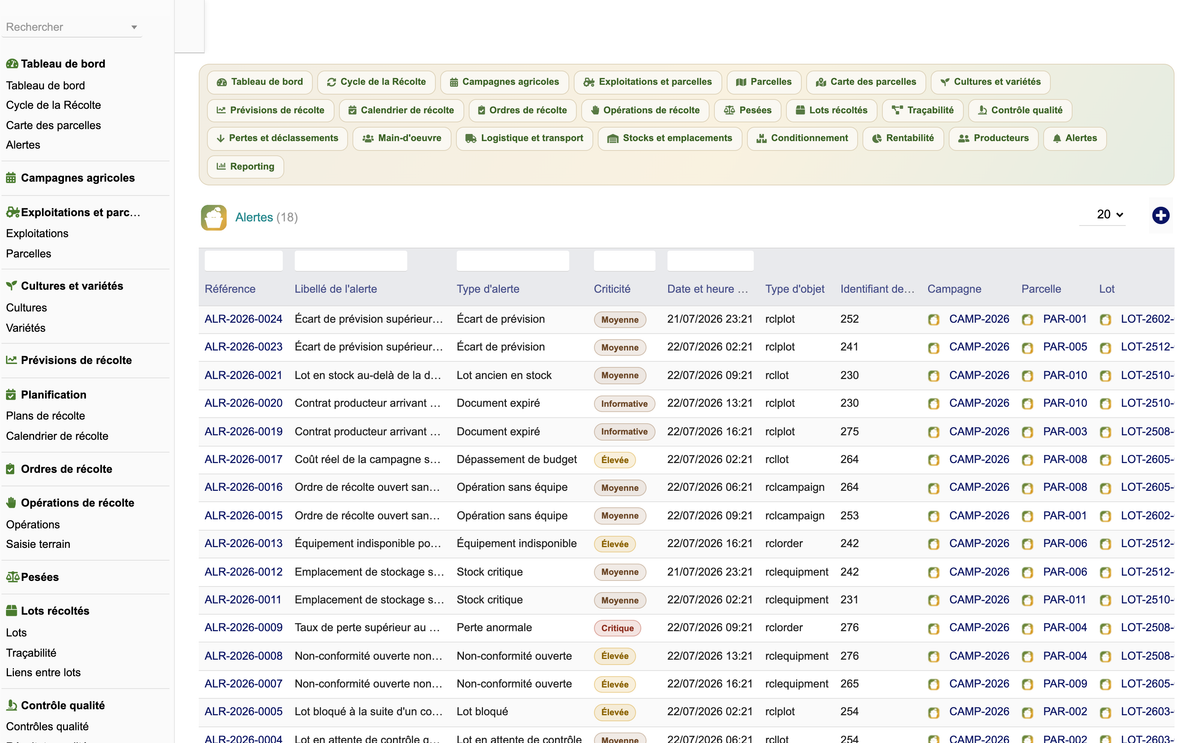This screenshot has height=743, width=1200.
Task: Click the Élevée badge in row ALR-2026-0017
Action: tap(615, 460)
